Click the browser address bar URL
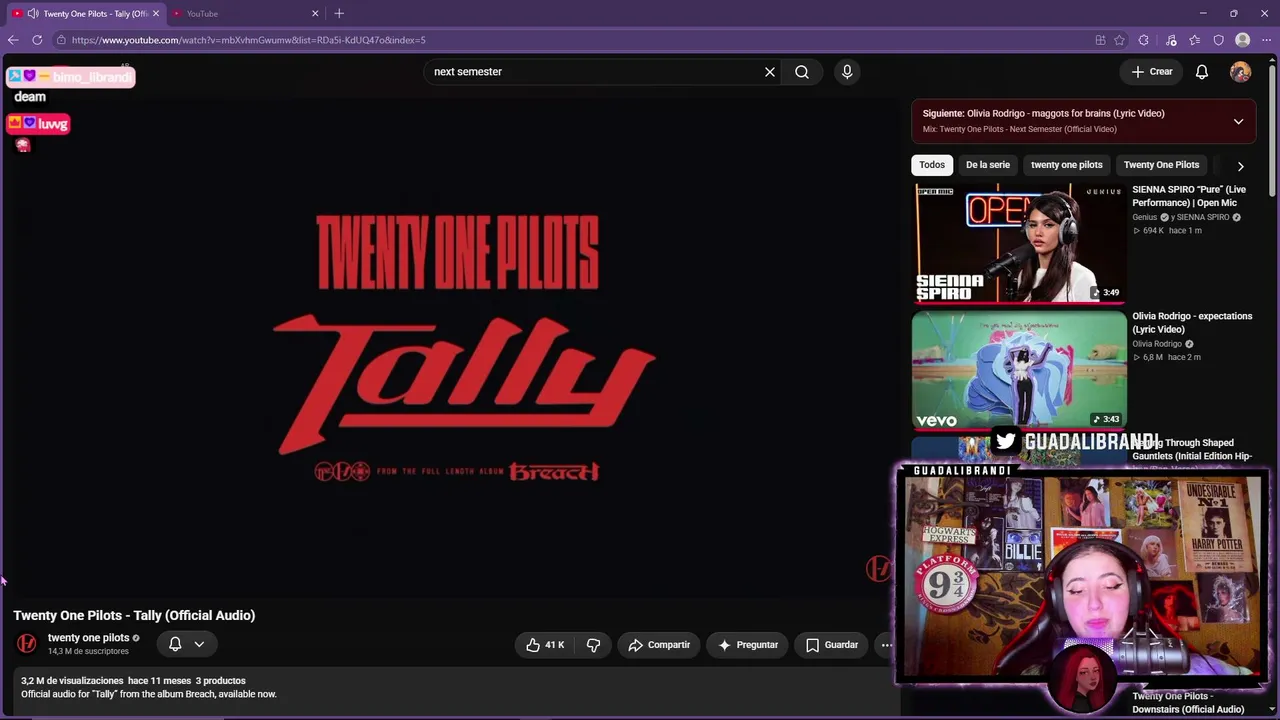 tap(249, 40)
